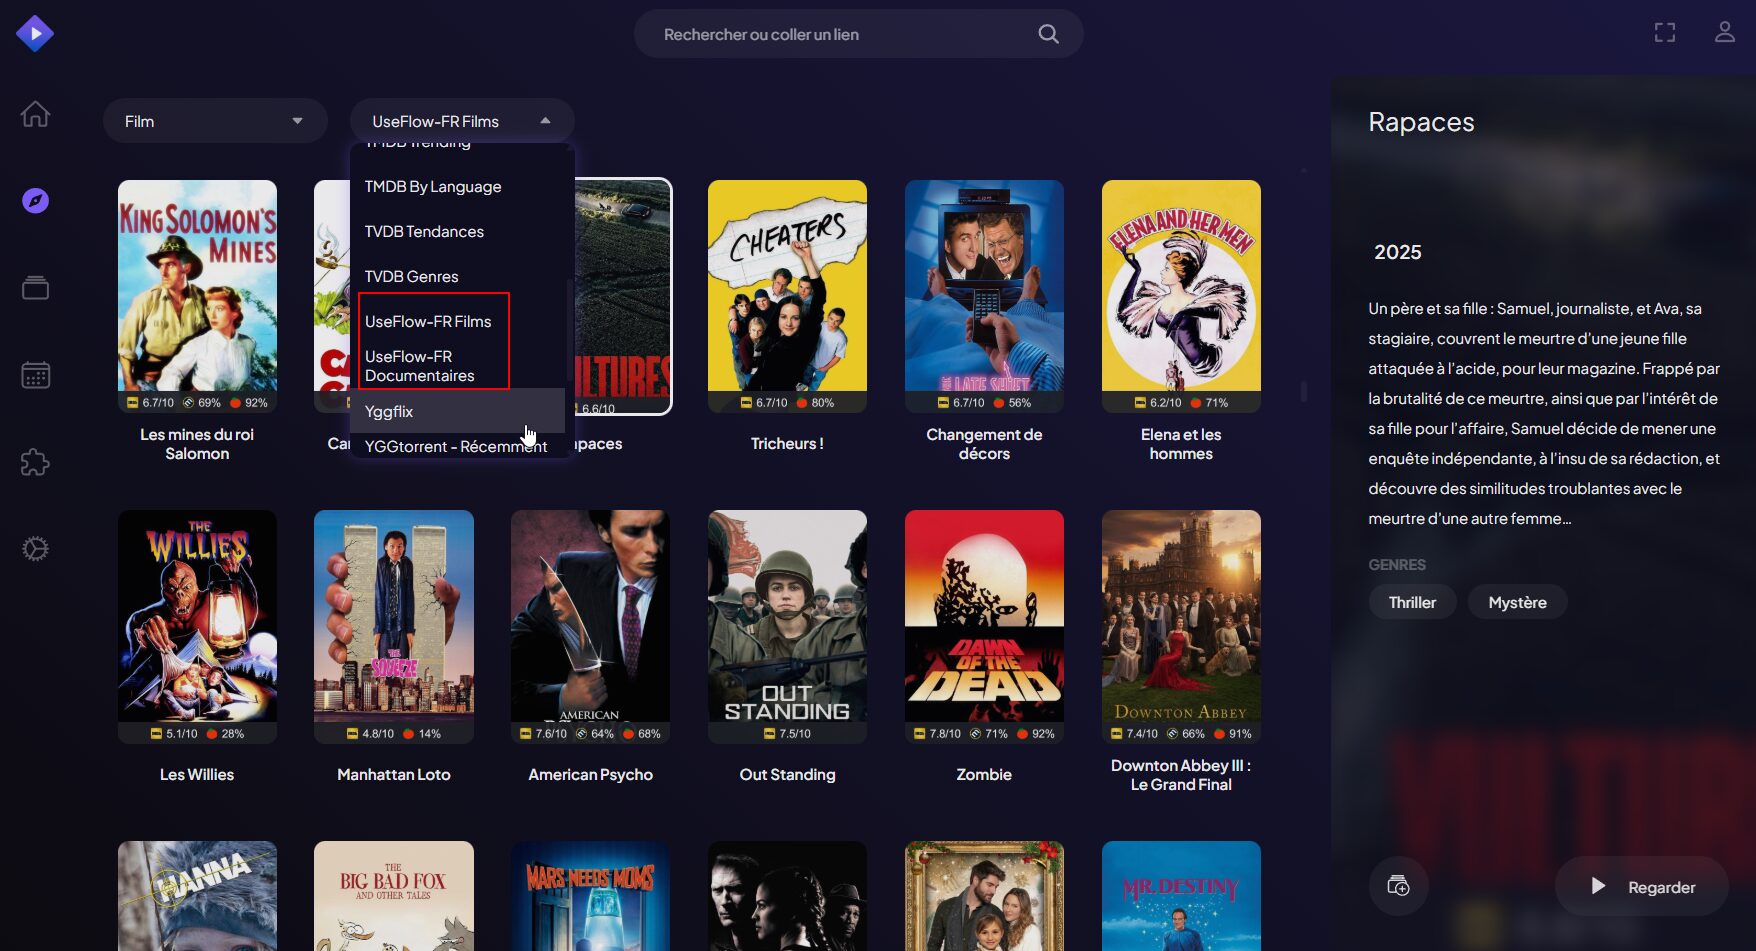The height and width of the screenshot is (951, 1756).
Task: Open the Library icon in sidebar
Action: (35, 288)
